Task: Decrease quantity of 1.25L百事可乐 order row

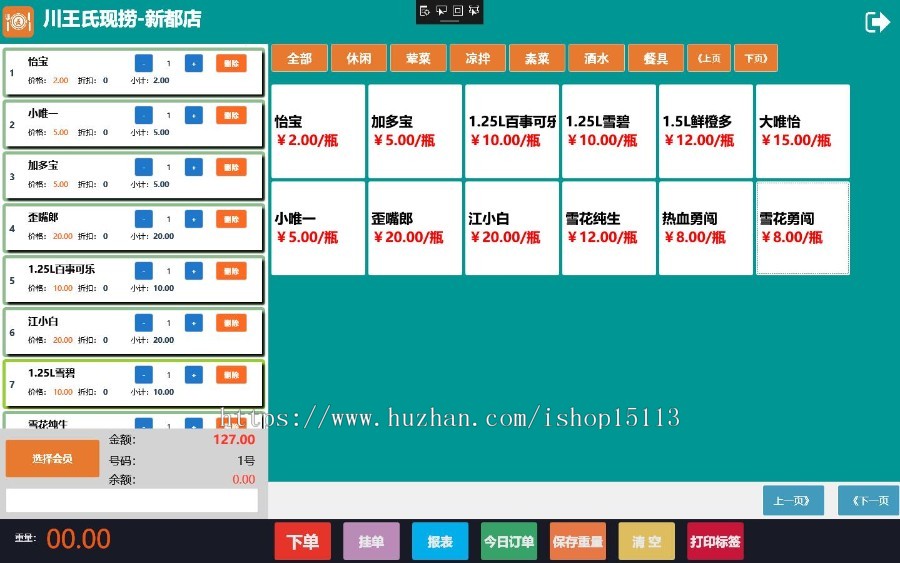Action: point(143,271)
